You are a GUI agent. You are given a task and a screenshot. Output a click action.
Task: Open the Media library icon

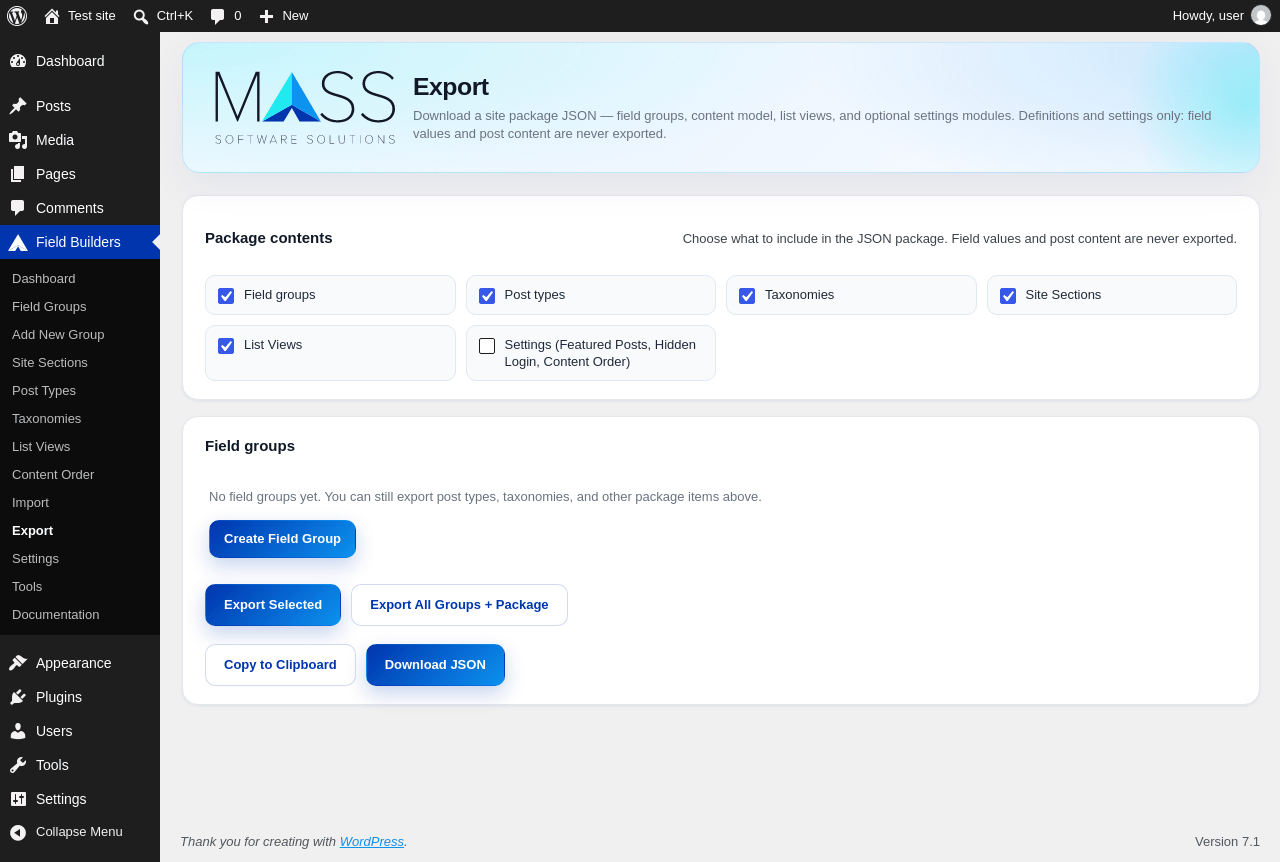point(18,140)
